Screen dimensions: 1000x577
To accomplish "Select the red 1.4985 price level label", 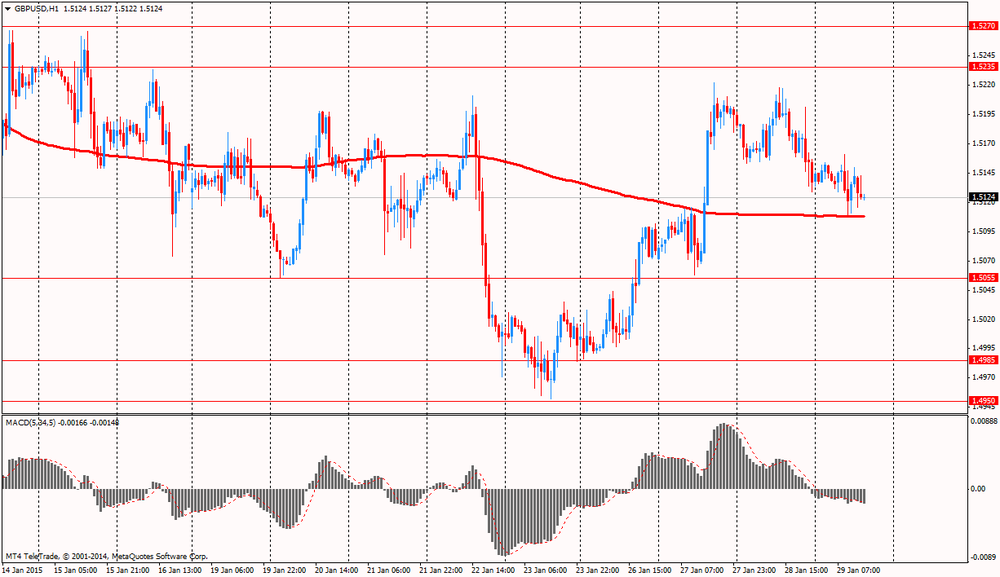I will (x=983, y=360).
